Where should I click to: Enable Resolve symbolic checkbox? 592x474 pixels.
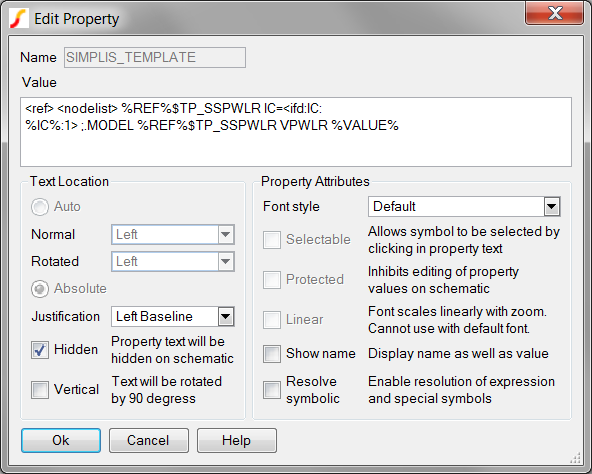click(x=272, y=390)
